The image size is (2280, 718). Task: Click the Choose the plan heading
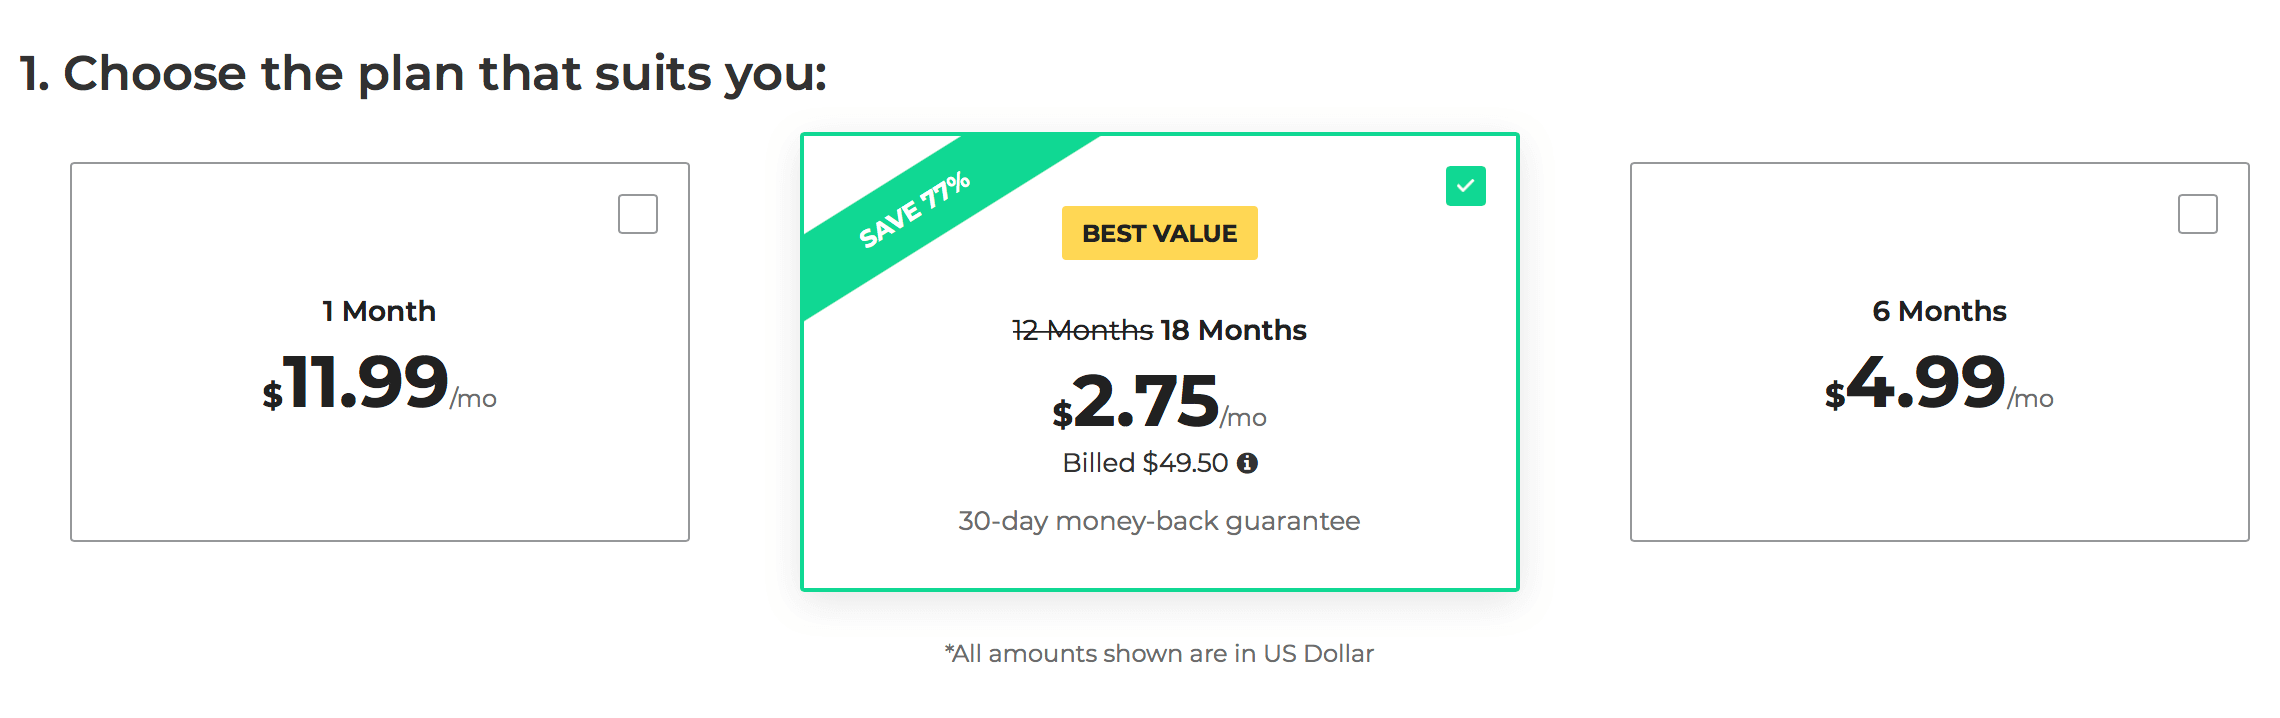click(424, 74)
